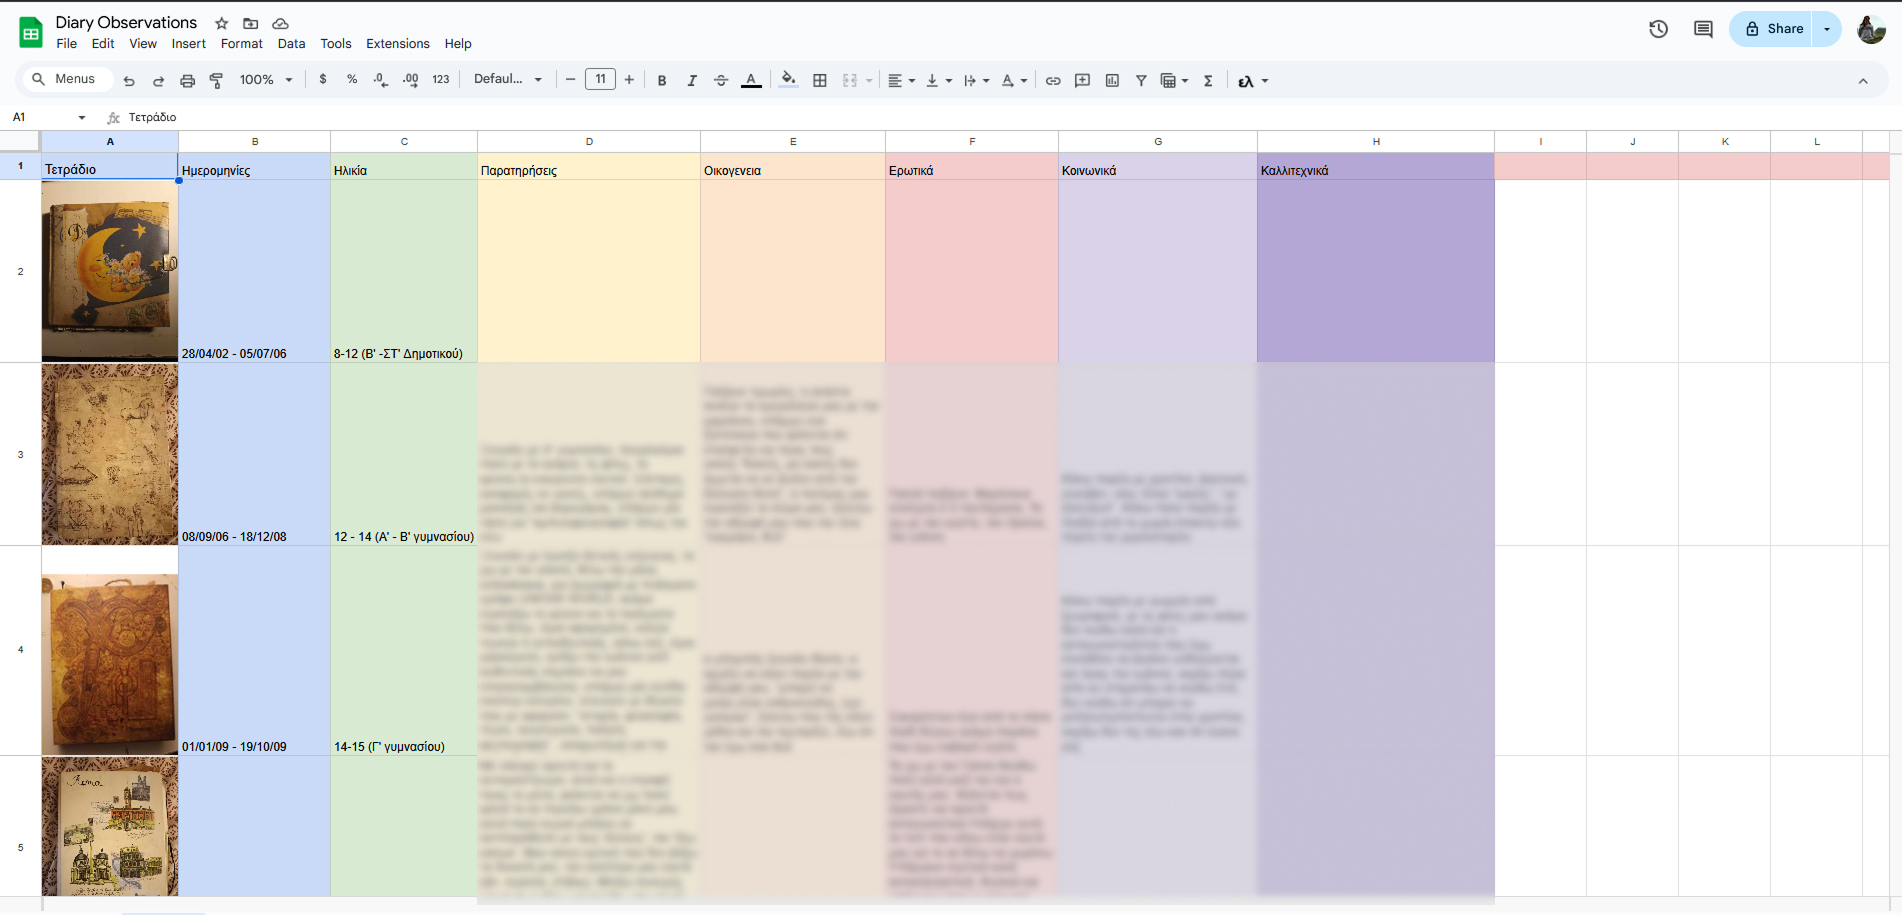Screen dimensions: 1902x915
Task: Open the Tools menu
Action: (336, 44)
